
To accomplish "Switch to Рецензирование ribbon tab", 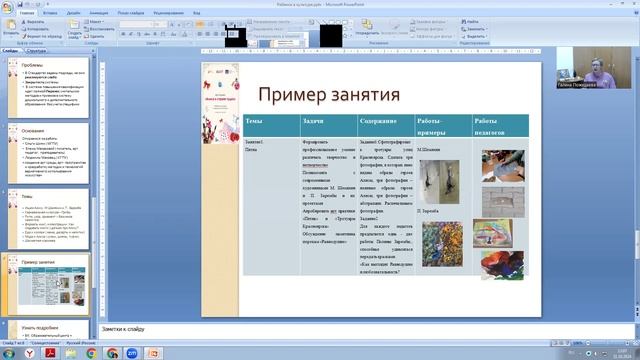I will click(x=169, y=13).
